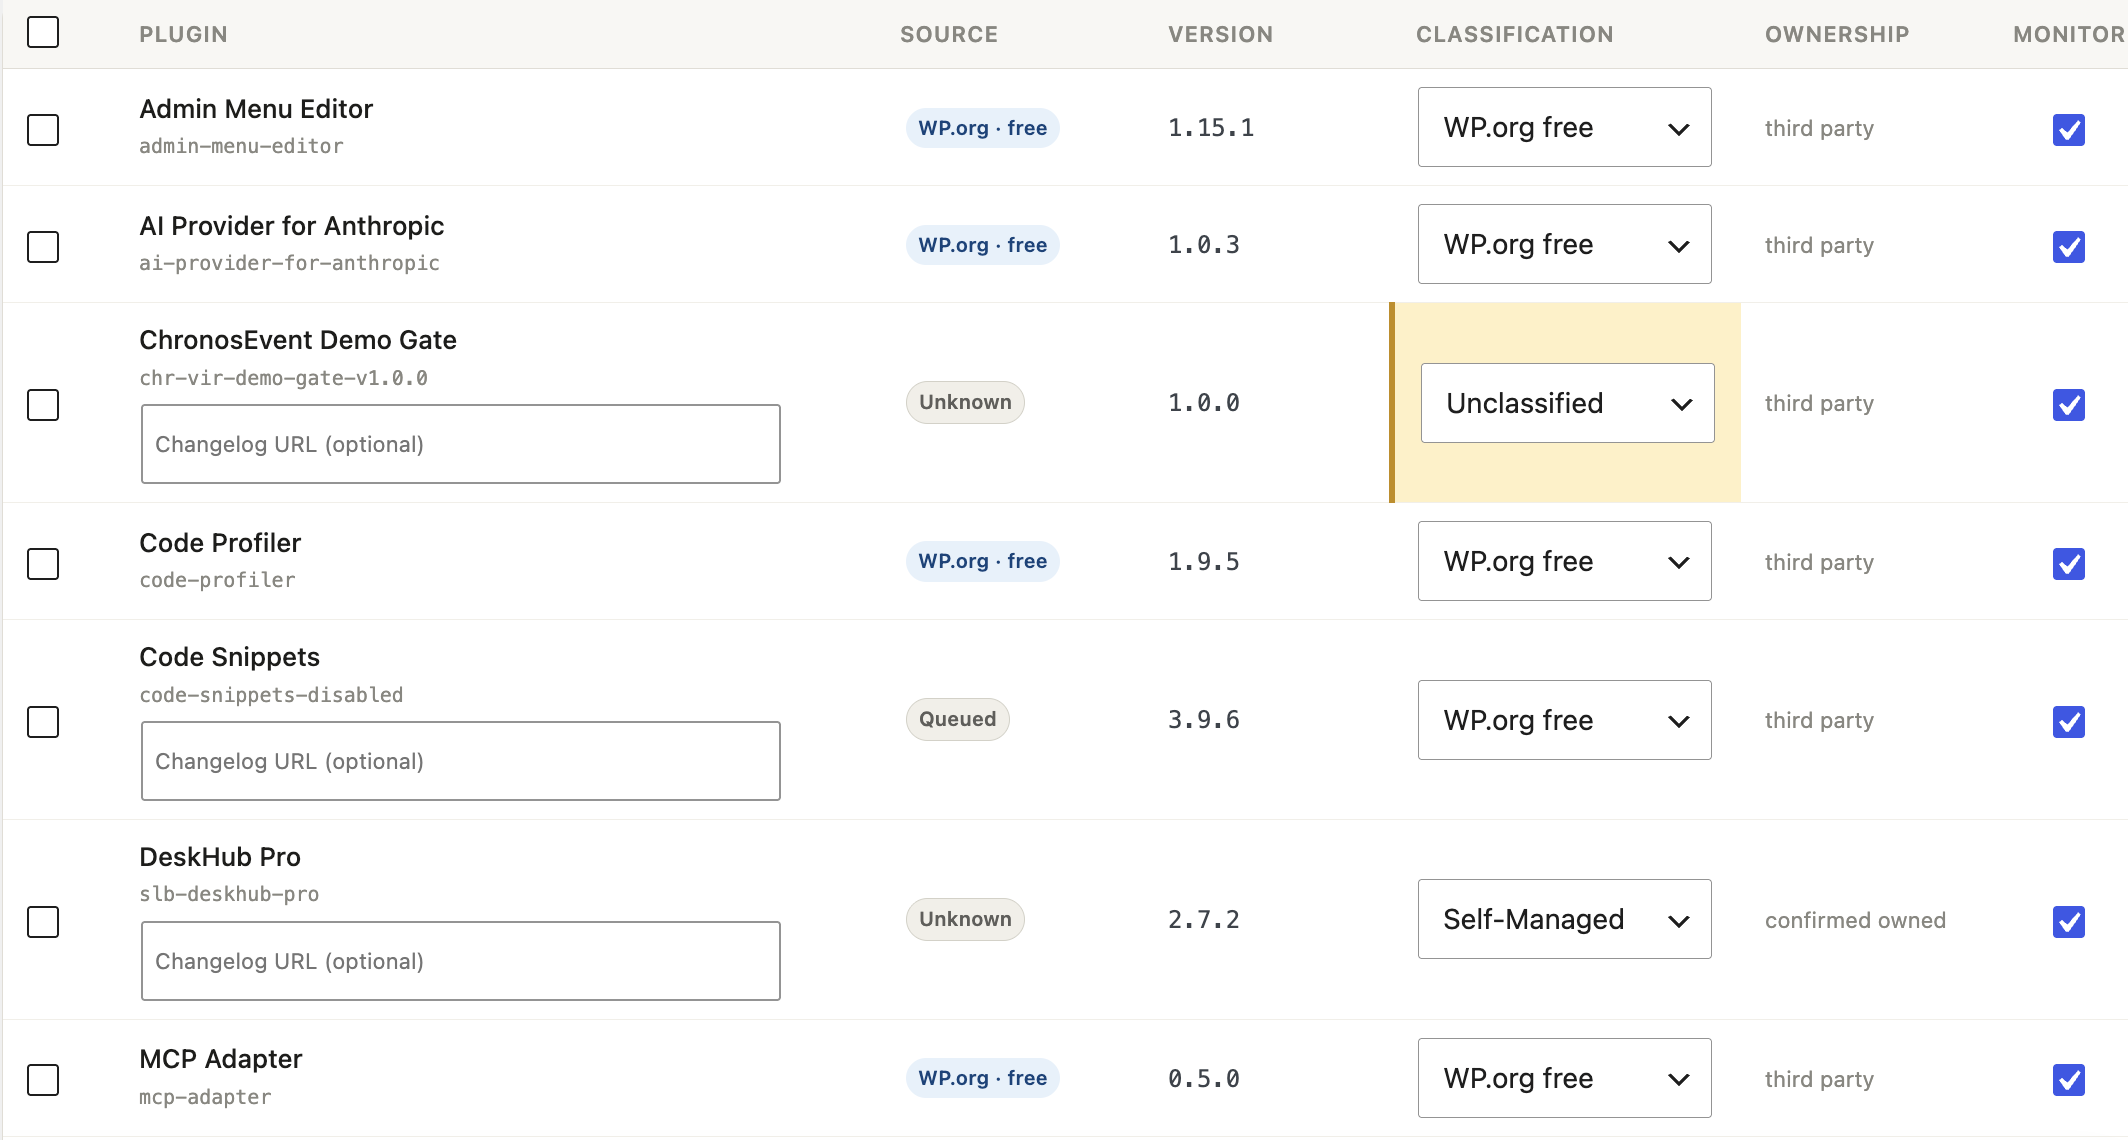Click the Code Profiler plugin name
Screen dimensions: 2128x1140
click(220, 543)
